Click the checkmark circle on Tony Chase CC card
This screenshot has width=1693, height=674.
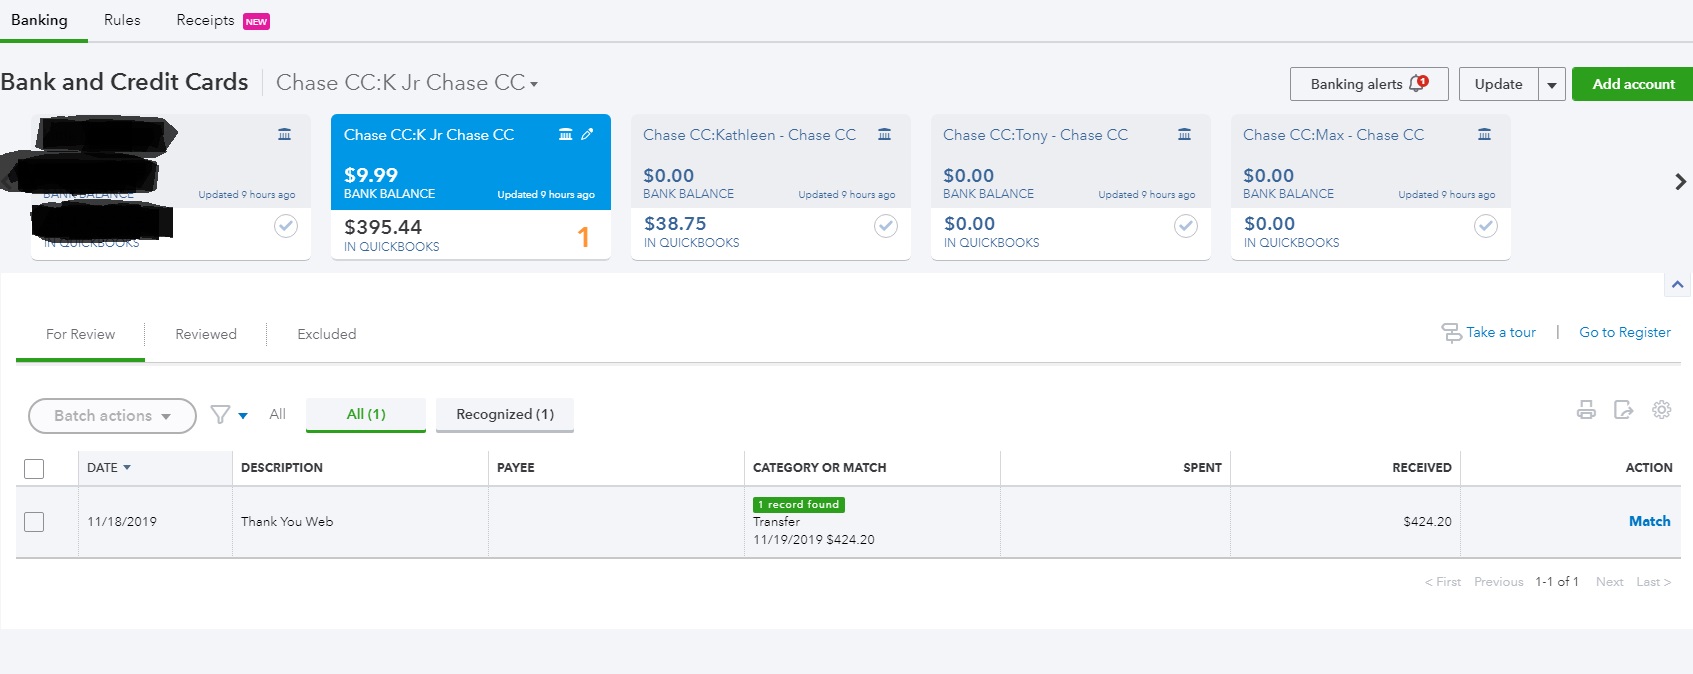coord(1185,226)
